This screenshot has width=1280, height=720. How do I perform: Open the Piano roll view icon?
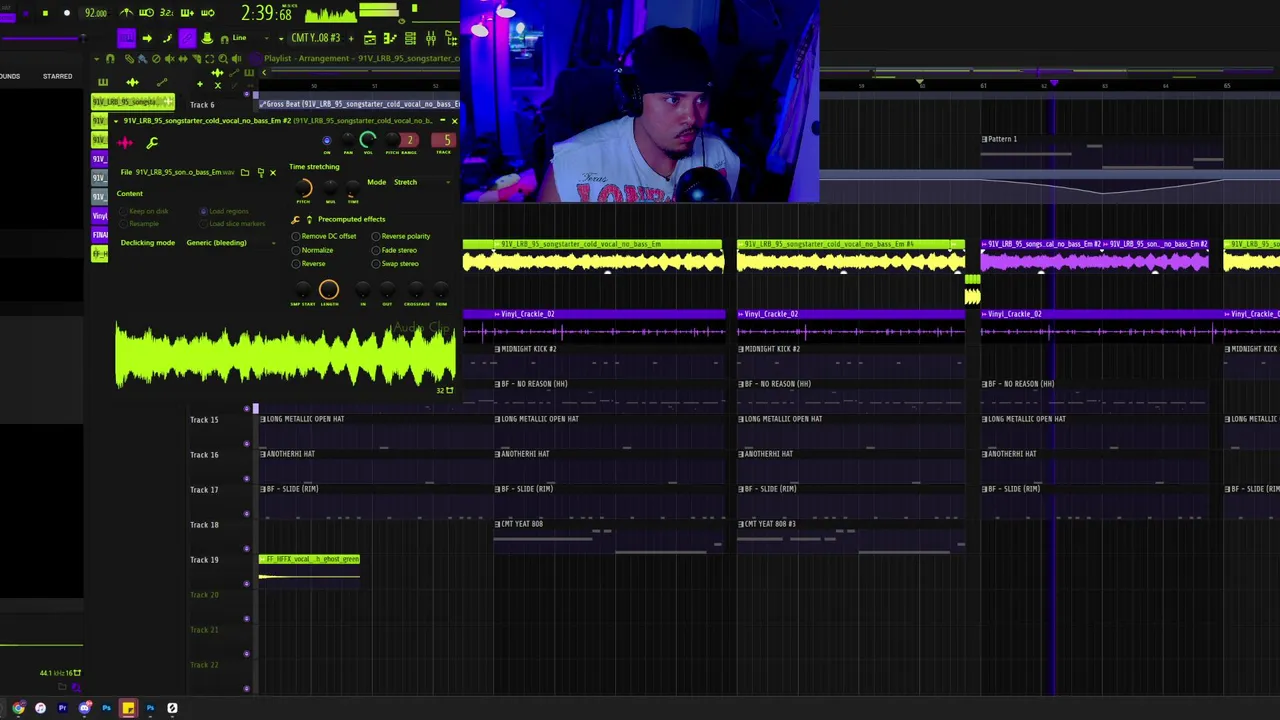pyautogui.click(x=390, y=38)
